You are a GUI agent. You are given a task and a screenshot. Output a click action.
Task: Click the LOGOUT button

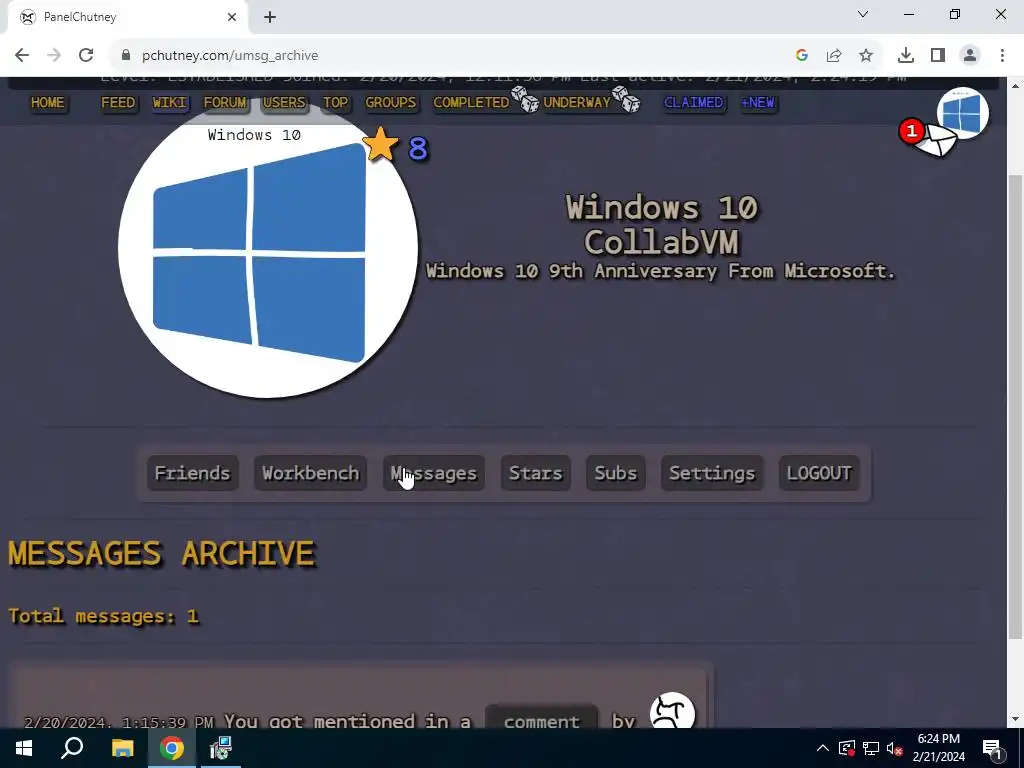point(819,473)
